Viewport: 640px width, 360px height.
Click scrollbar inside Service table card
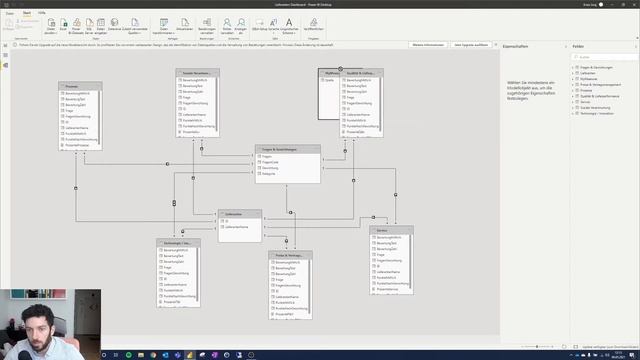410,261
